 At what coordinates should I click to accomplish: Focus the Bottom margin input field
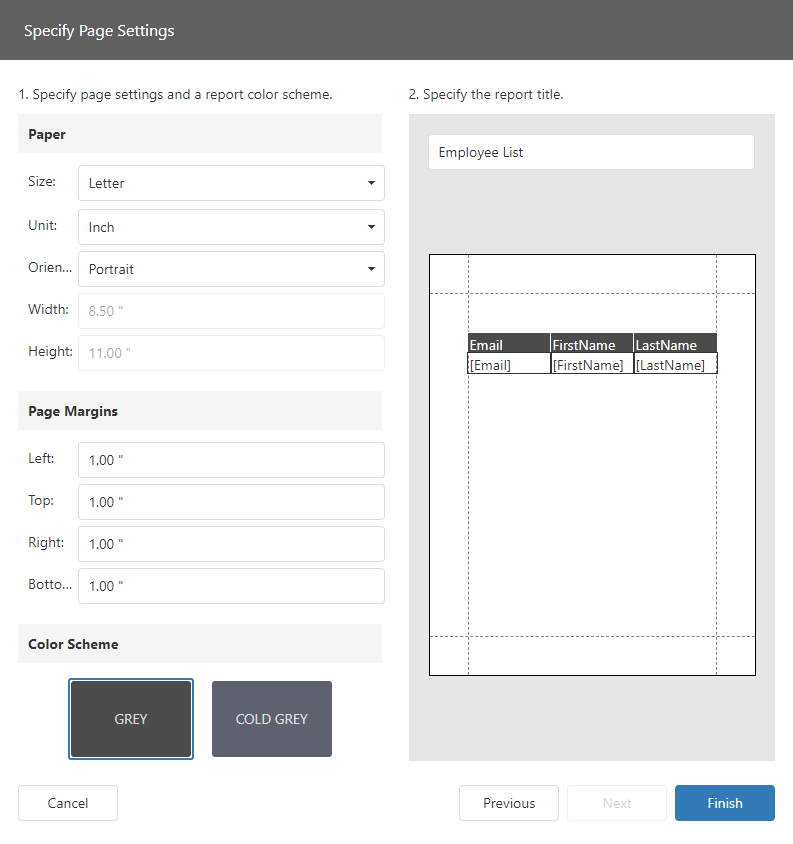(x=231, y=586)
